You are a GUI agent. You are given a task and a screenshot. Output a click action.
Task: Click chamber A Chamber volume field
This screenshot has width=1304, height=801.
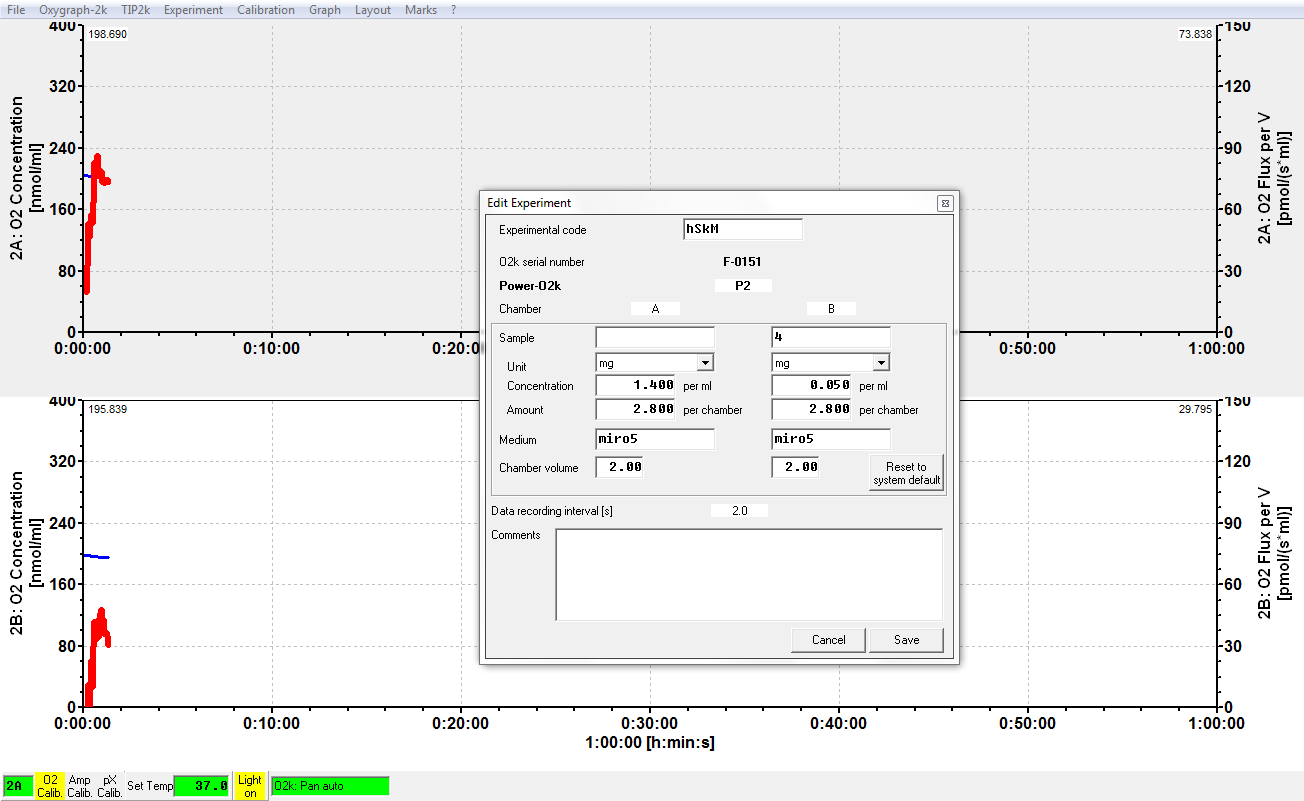[x=619, y=467]
